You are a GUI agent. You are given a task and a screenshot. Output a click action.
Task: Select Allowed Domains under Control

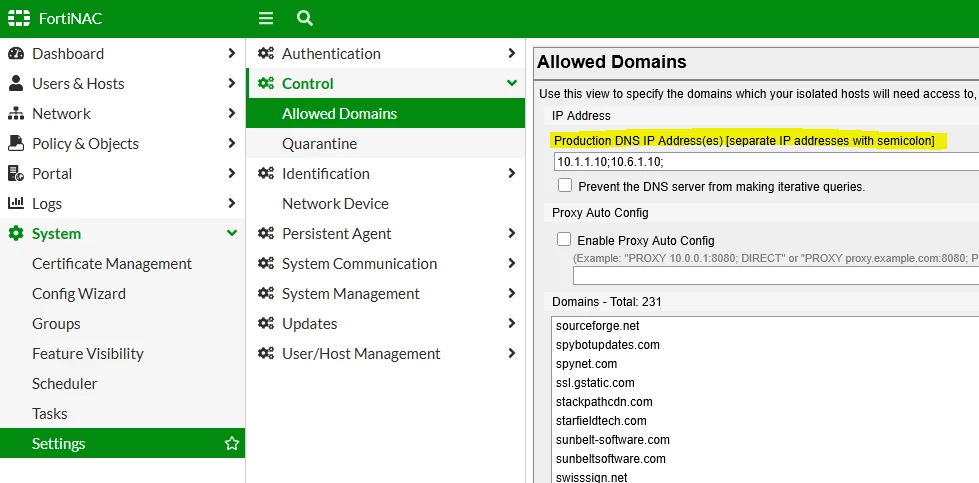[385, 114]
